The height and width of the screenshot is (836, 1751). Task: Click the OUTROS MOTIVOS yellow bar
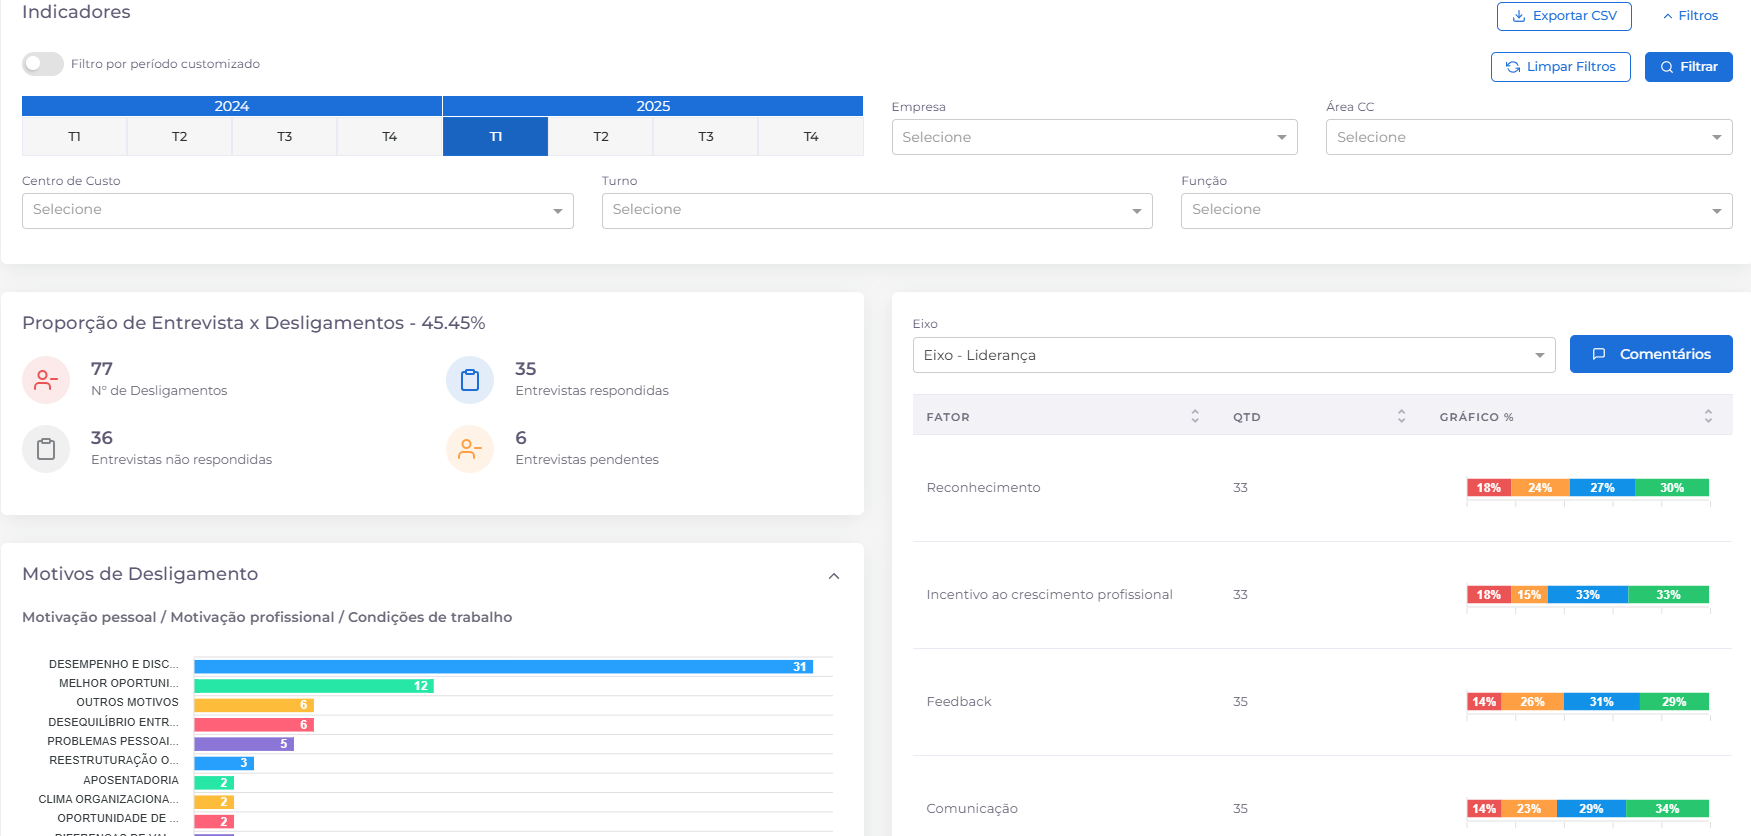click(253, 705)
